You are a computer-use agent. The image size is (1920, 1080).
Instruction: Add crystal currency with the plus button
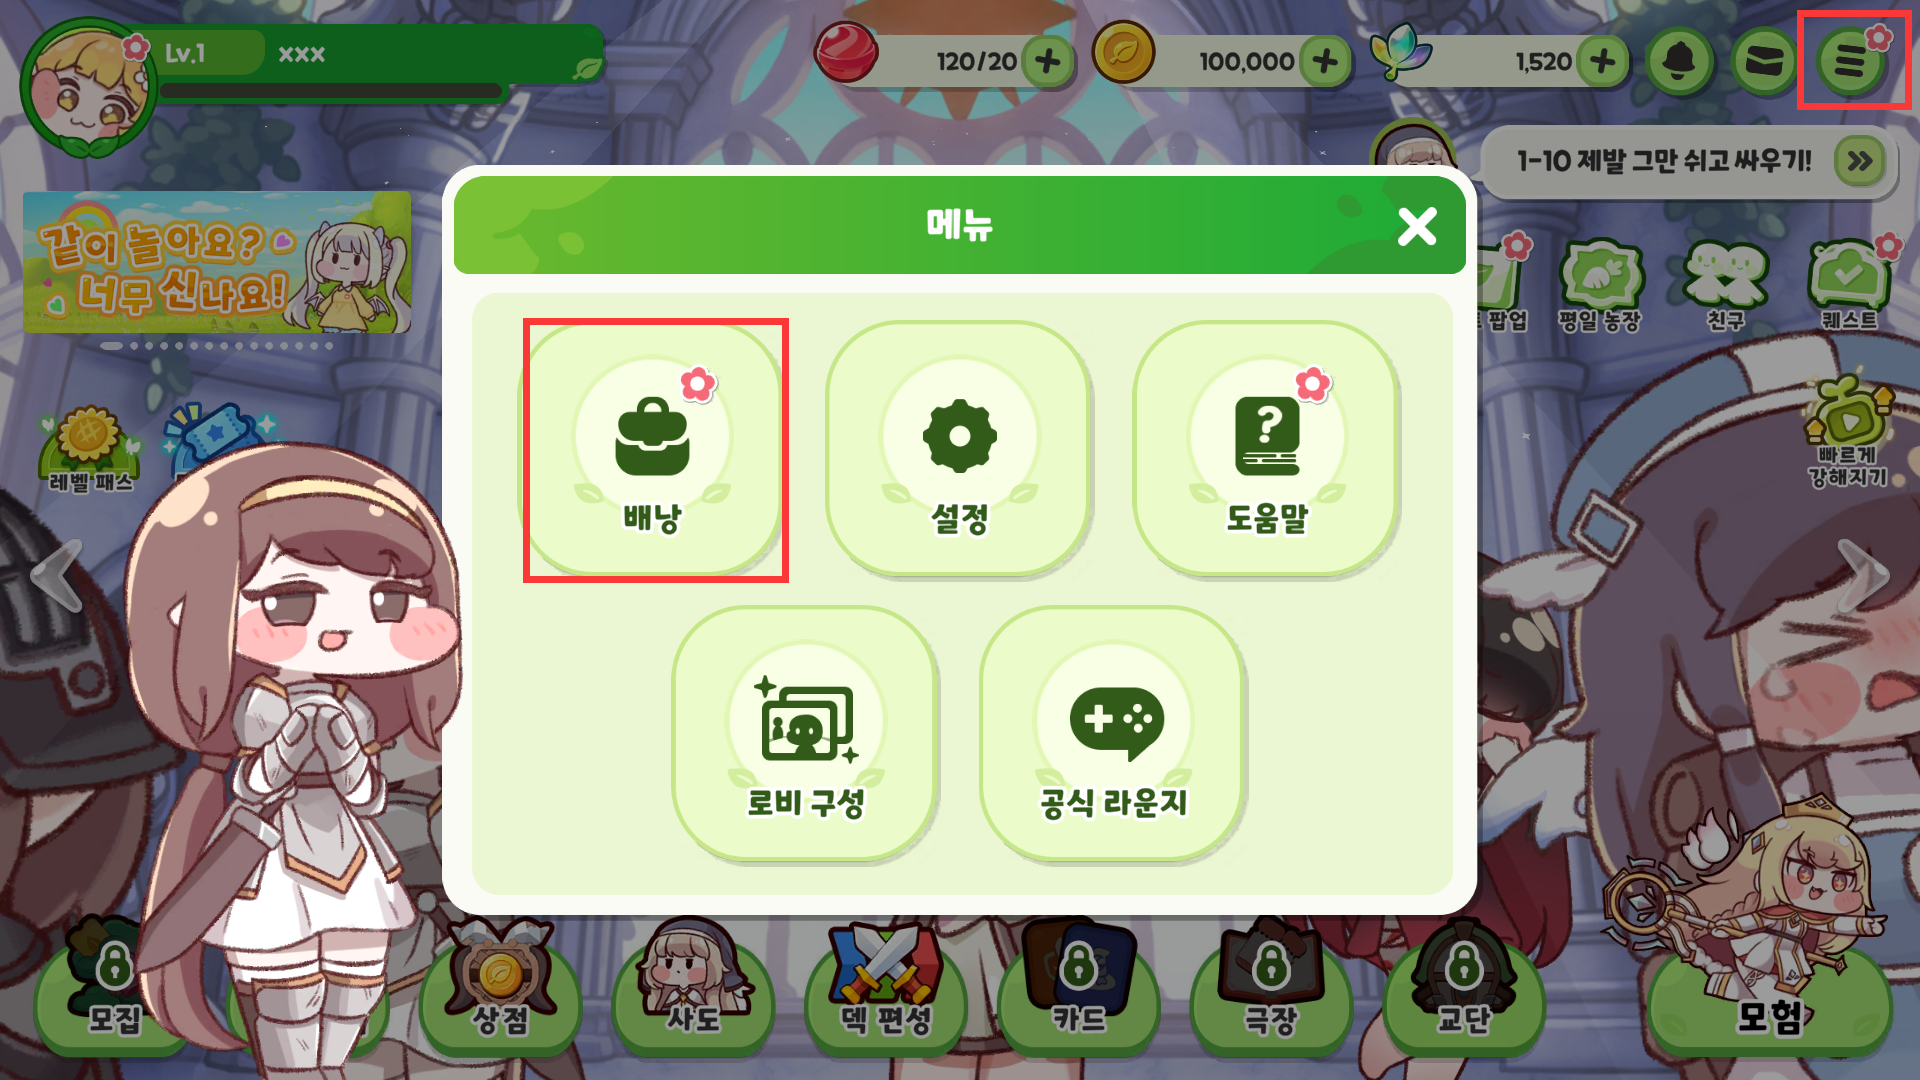1602,62
